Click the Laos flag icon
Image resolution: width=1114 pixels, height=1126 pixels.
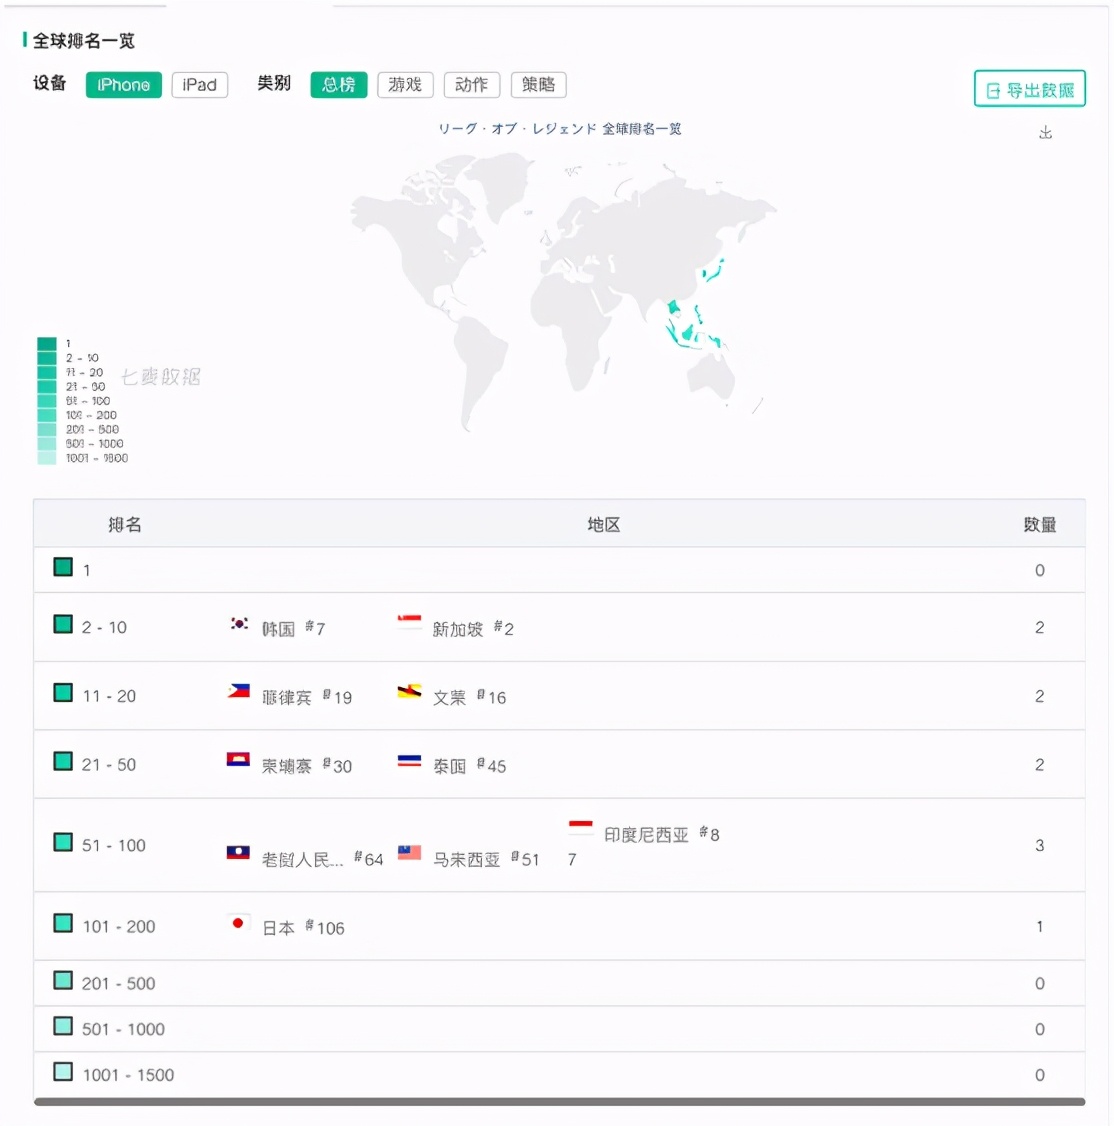coord(238,852)
